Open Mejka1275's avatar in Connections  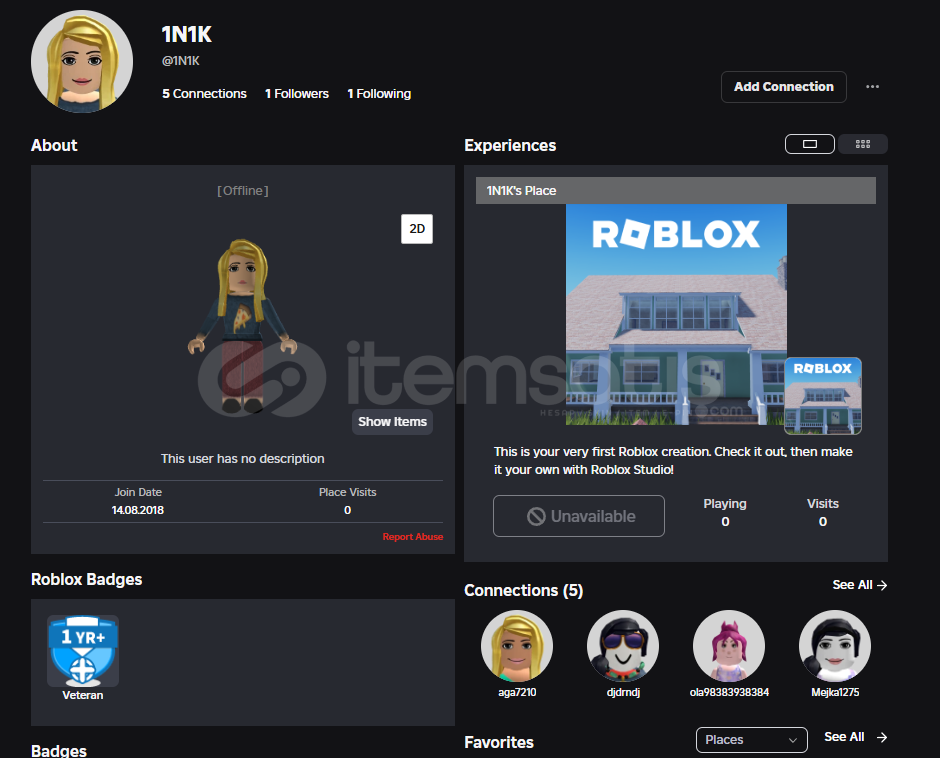[835, 646]
